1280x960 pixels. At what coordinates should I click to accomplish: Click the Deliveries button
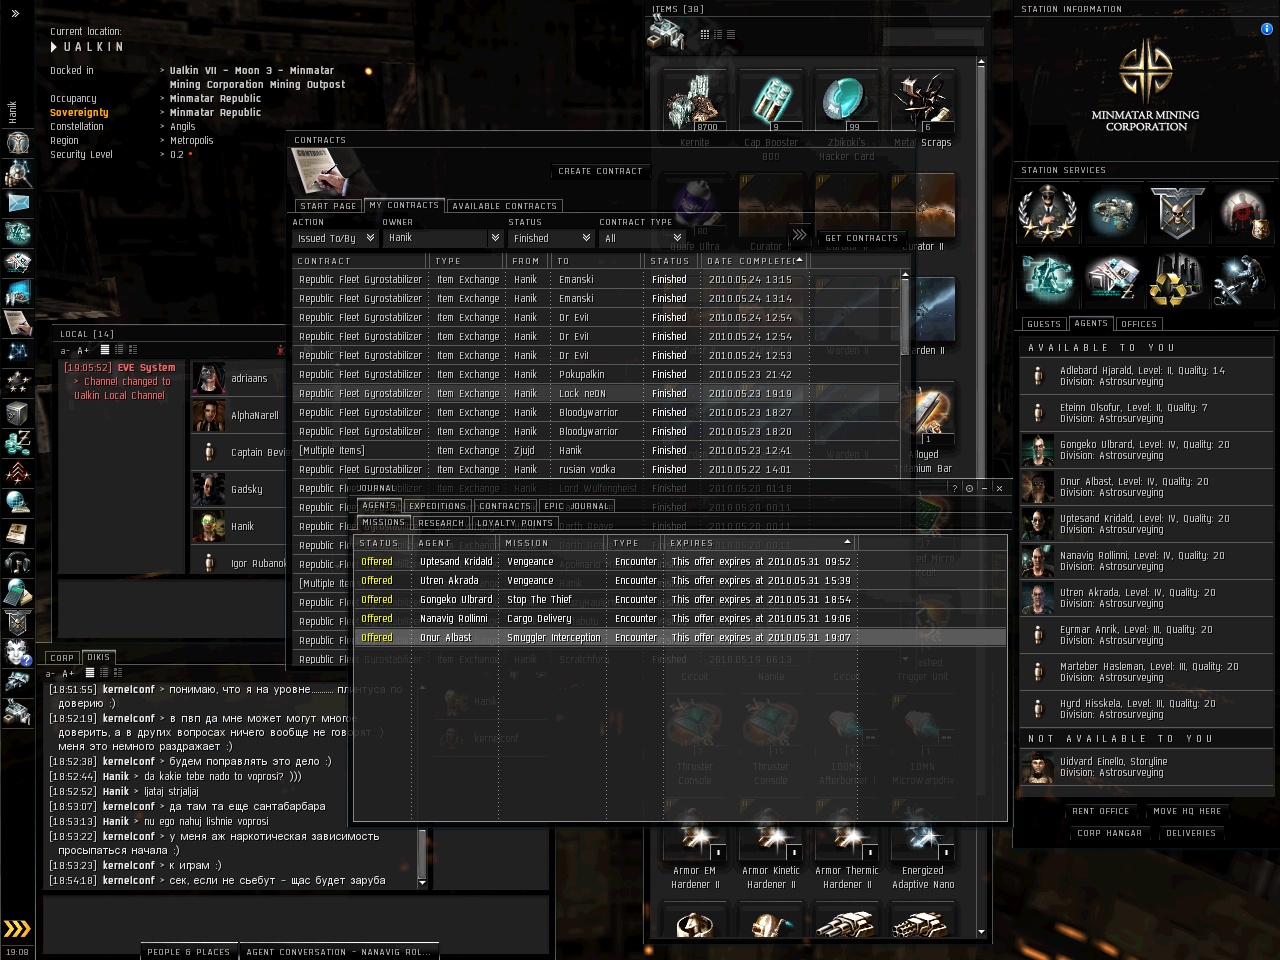(1191, 833)
